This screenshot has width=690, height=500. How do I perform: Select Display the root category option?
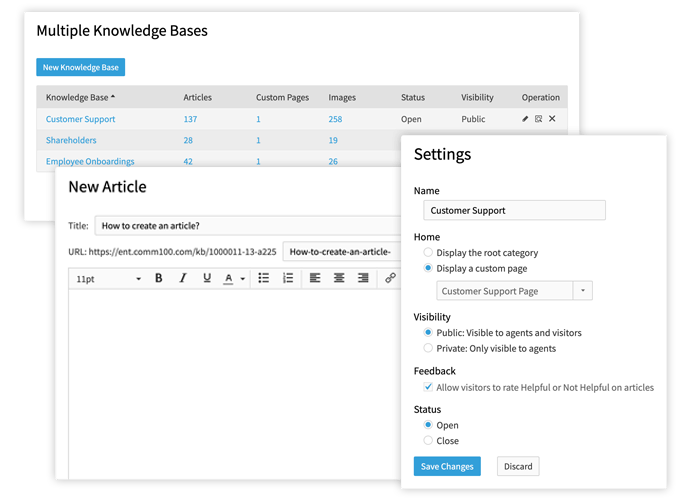428,252
